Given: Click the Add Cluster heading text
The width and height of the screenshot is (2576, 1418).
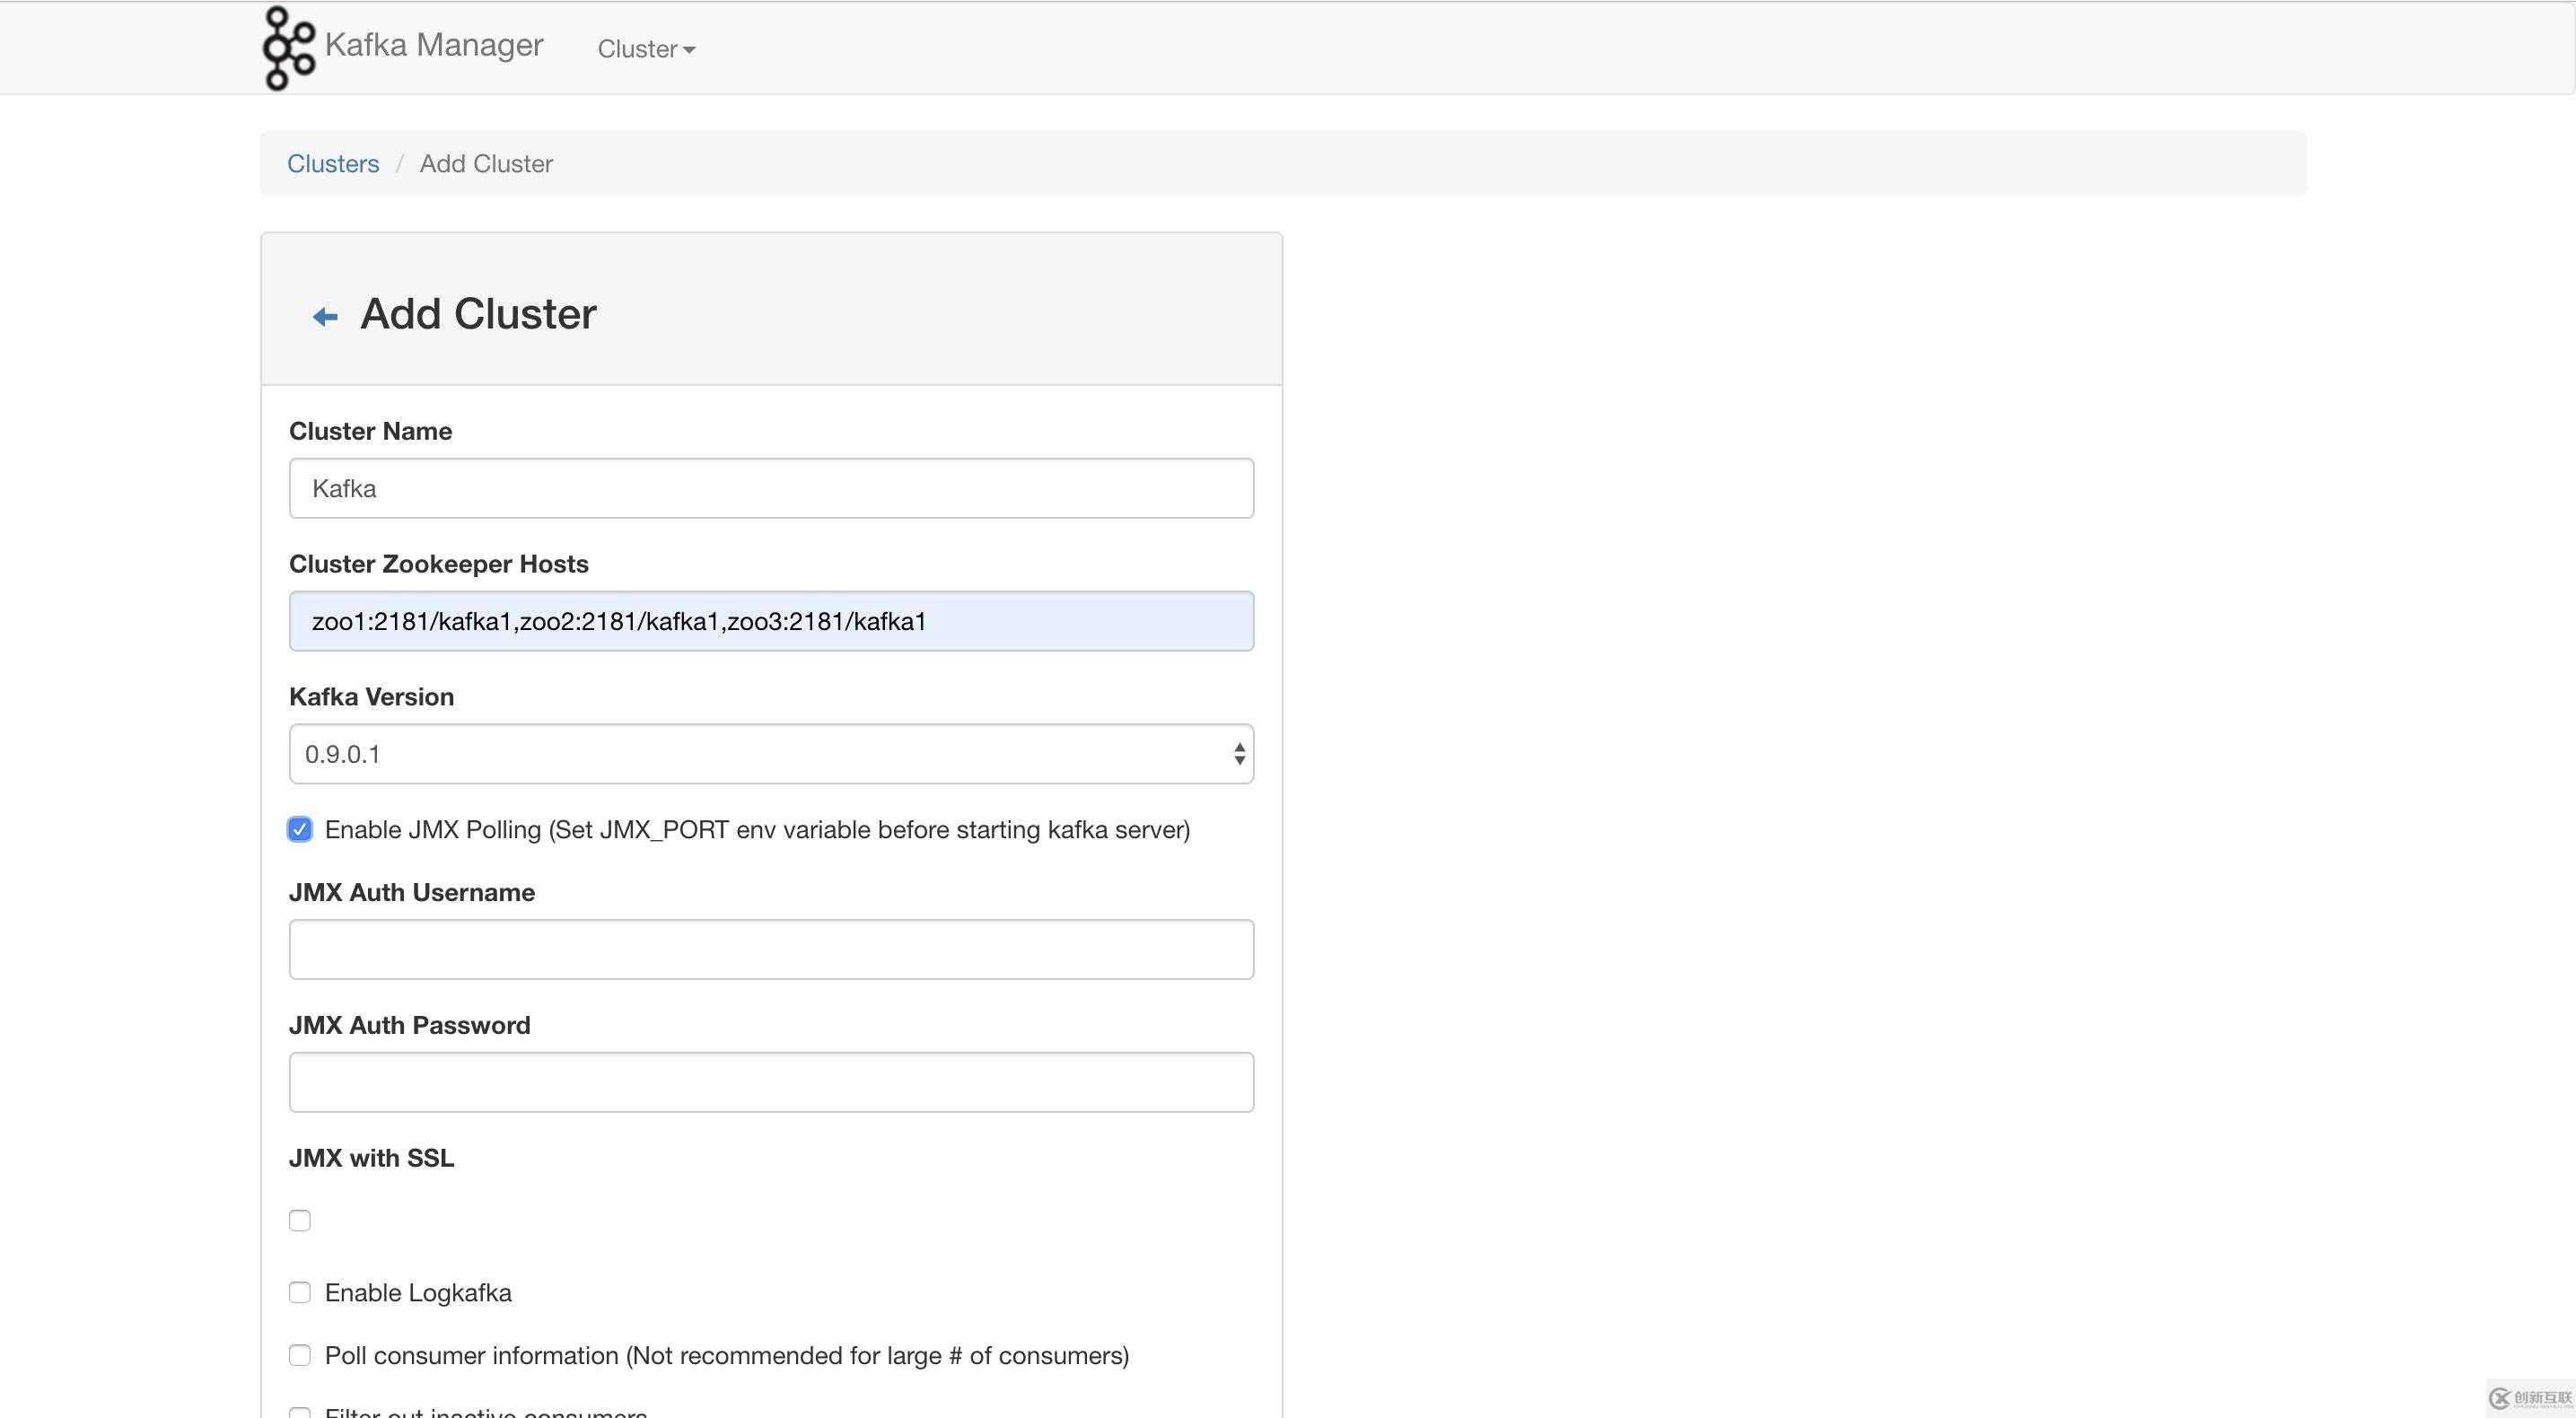Looking at the screenshot, I should pos(478,314).
